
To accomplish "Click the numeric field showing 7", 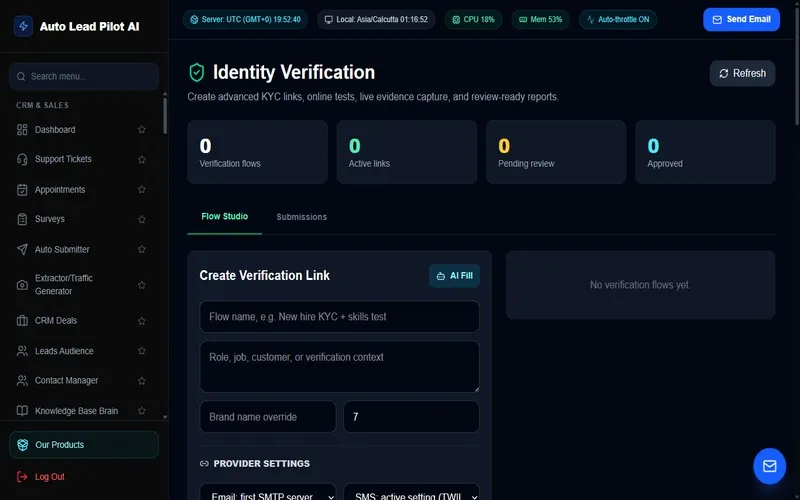I will [x=412, y=417].
